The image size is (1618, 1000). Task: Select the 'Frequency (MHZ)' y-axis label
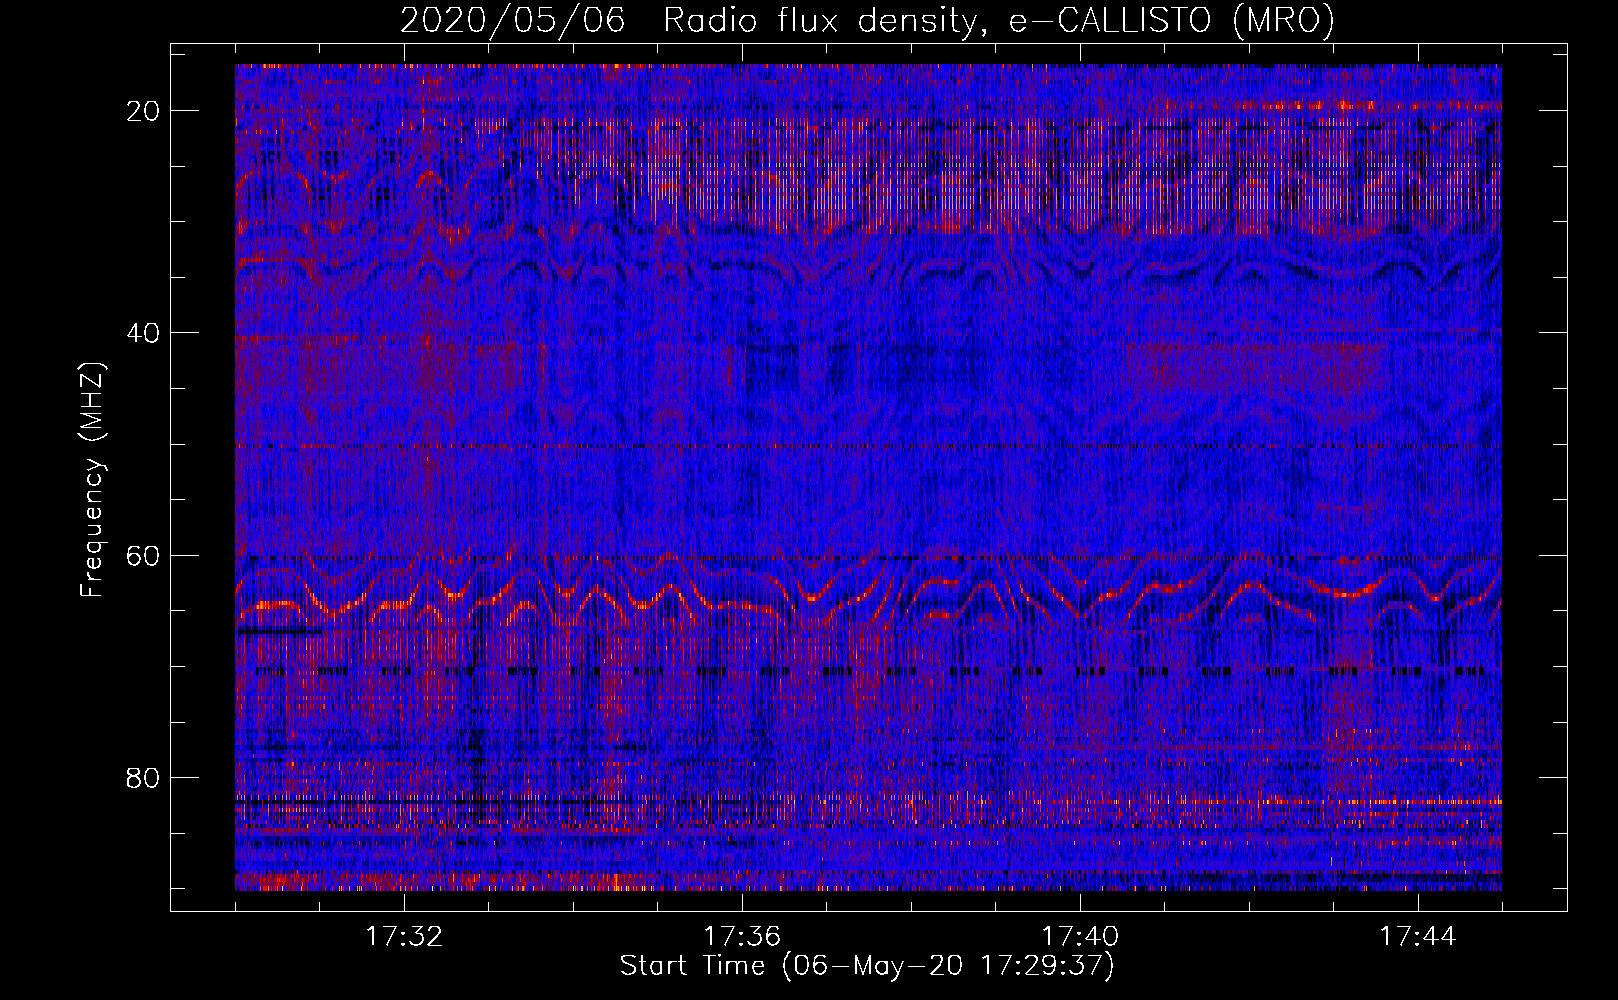92,480
